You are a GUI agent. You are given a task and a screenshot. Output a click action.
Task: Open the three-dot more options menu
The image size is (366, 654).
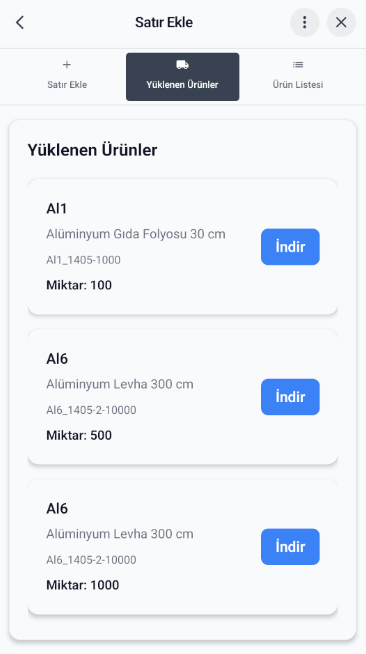[305, 23]
